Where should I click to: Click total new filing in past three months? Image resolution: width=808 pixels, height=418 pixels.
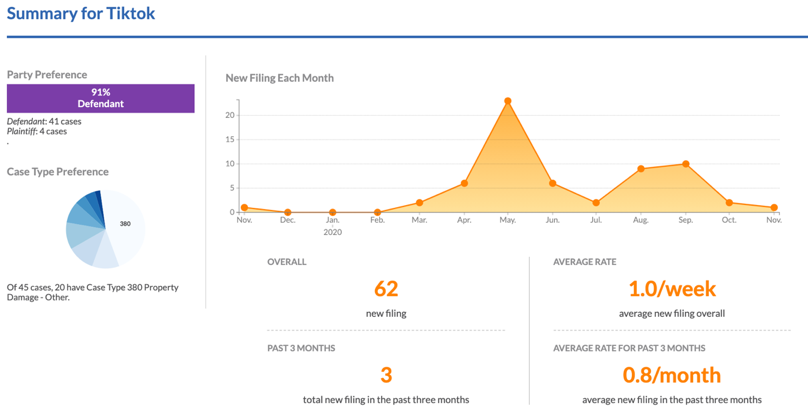[386, 399]
